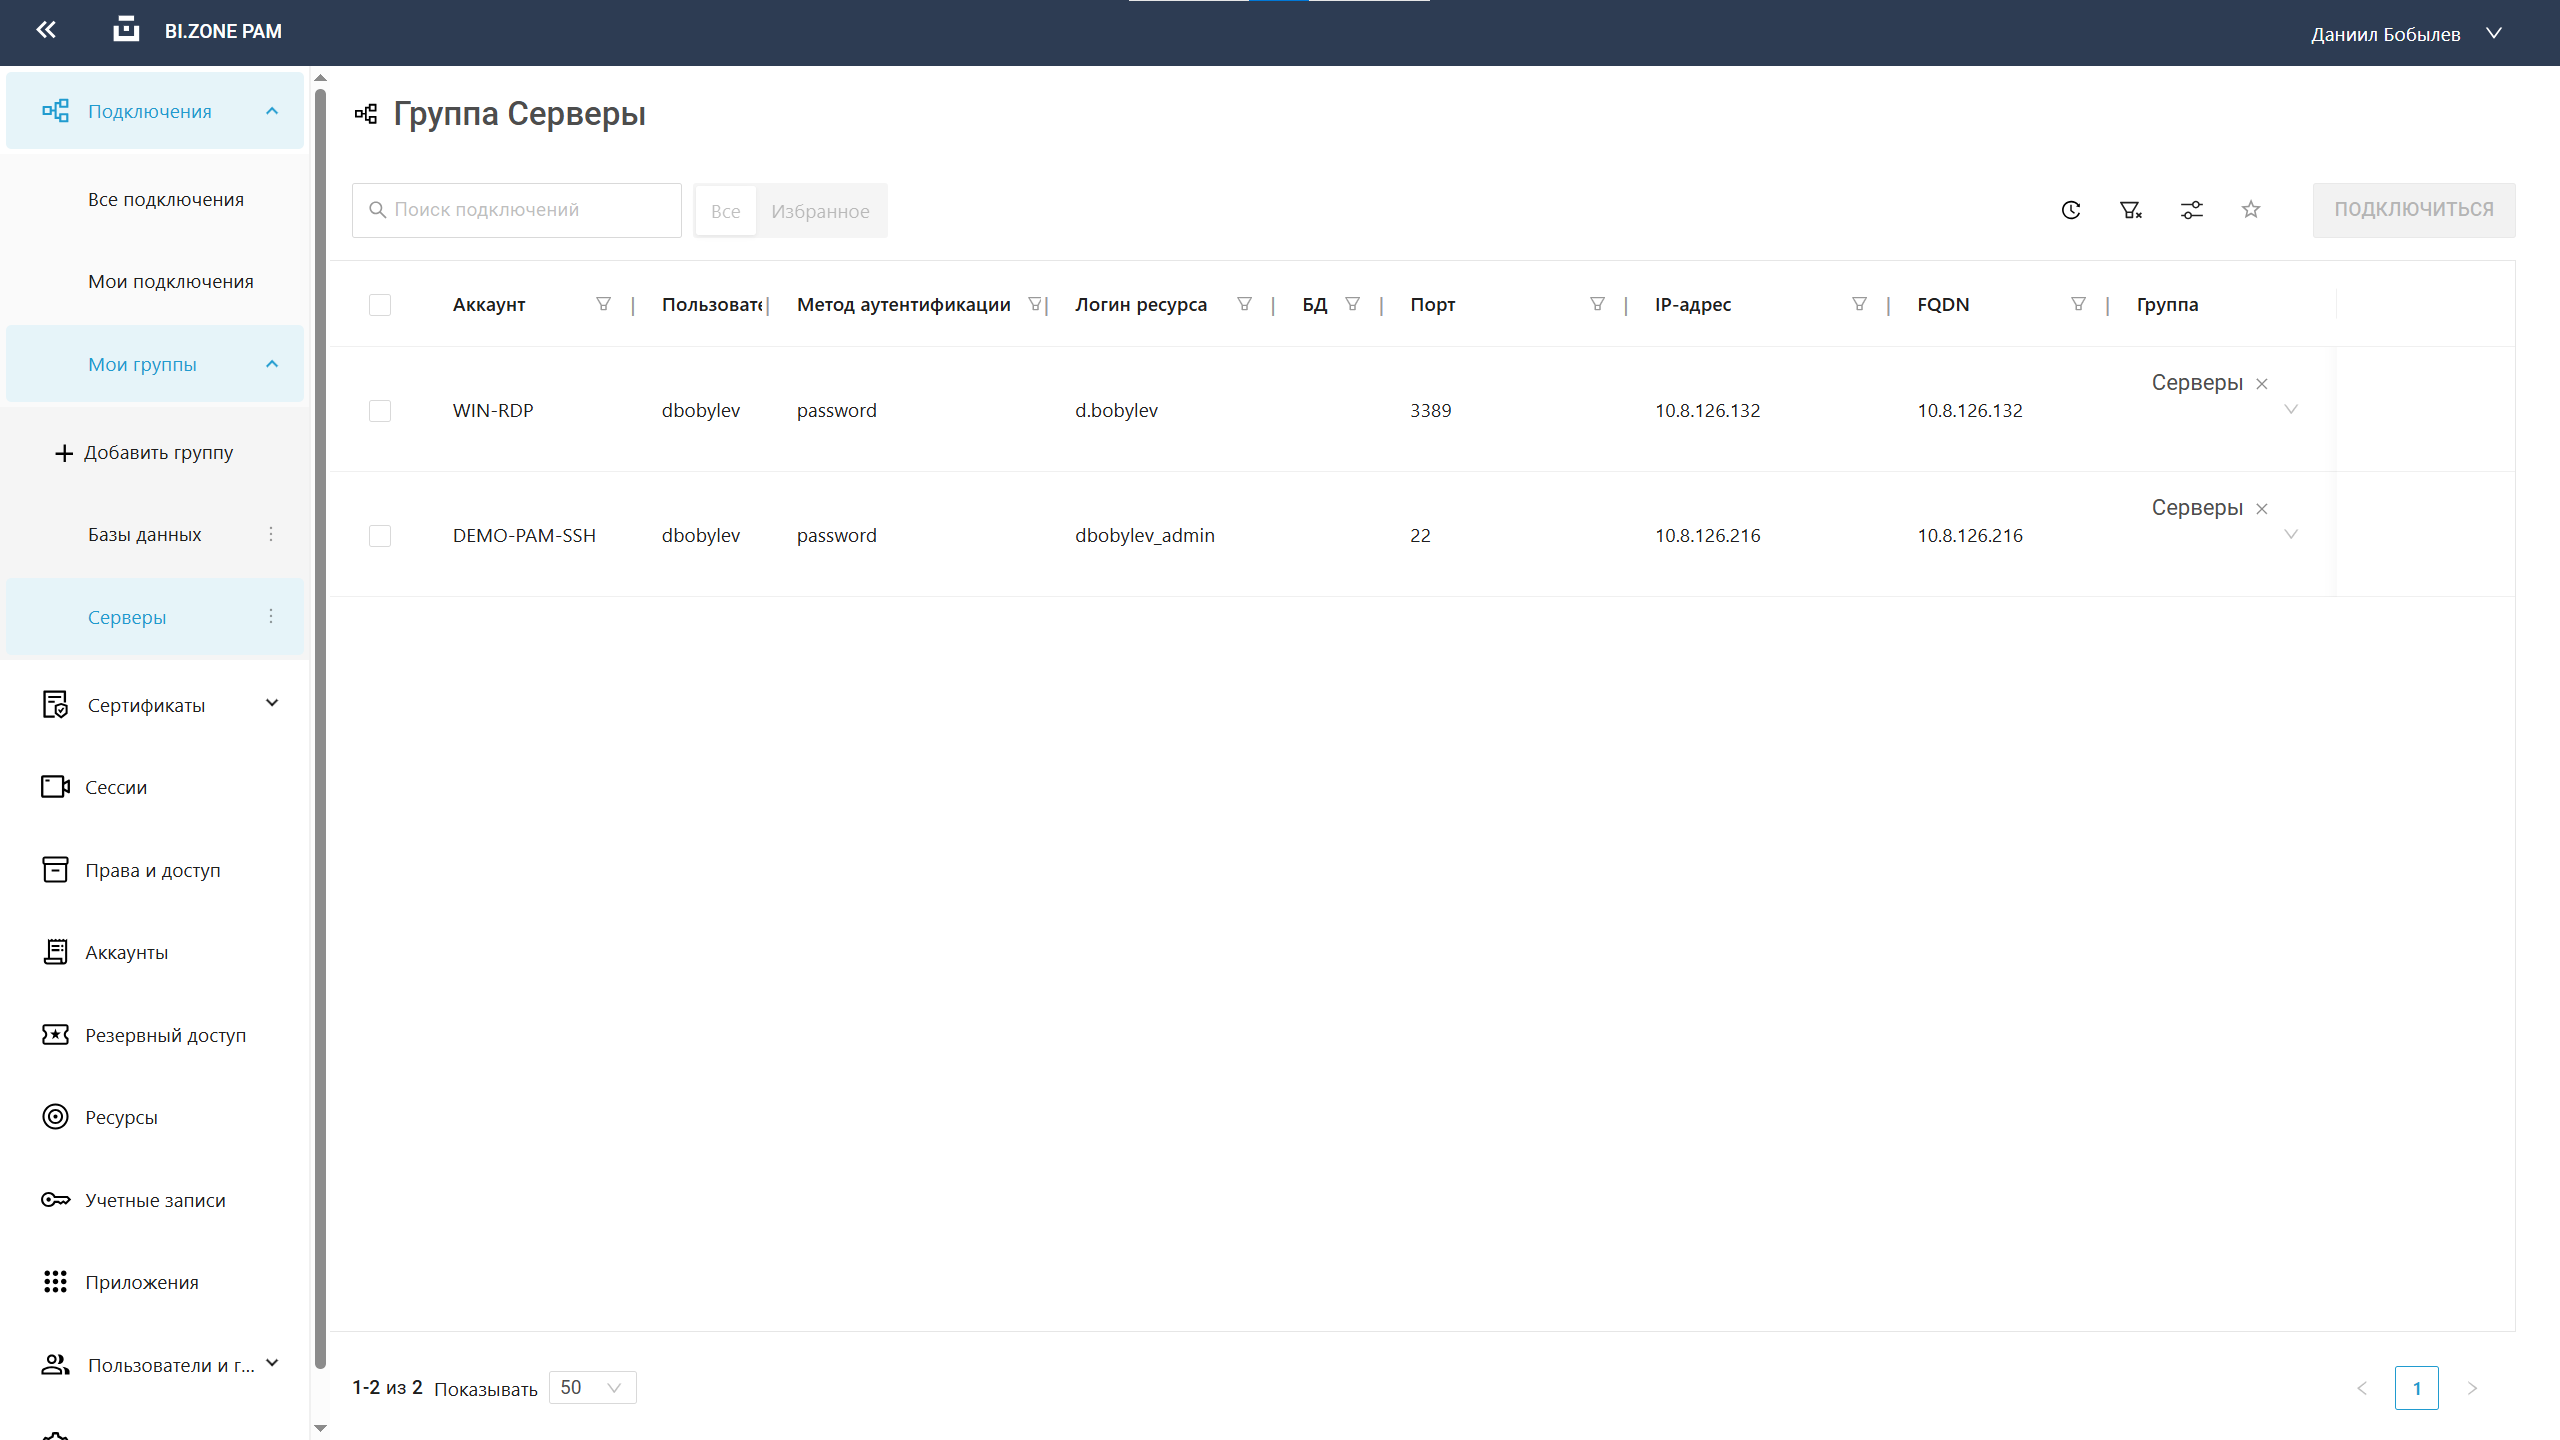Toggle the select-all header checkbox
Screen dimensions: 2560x1440
click(x=380, y=305)
